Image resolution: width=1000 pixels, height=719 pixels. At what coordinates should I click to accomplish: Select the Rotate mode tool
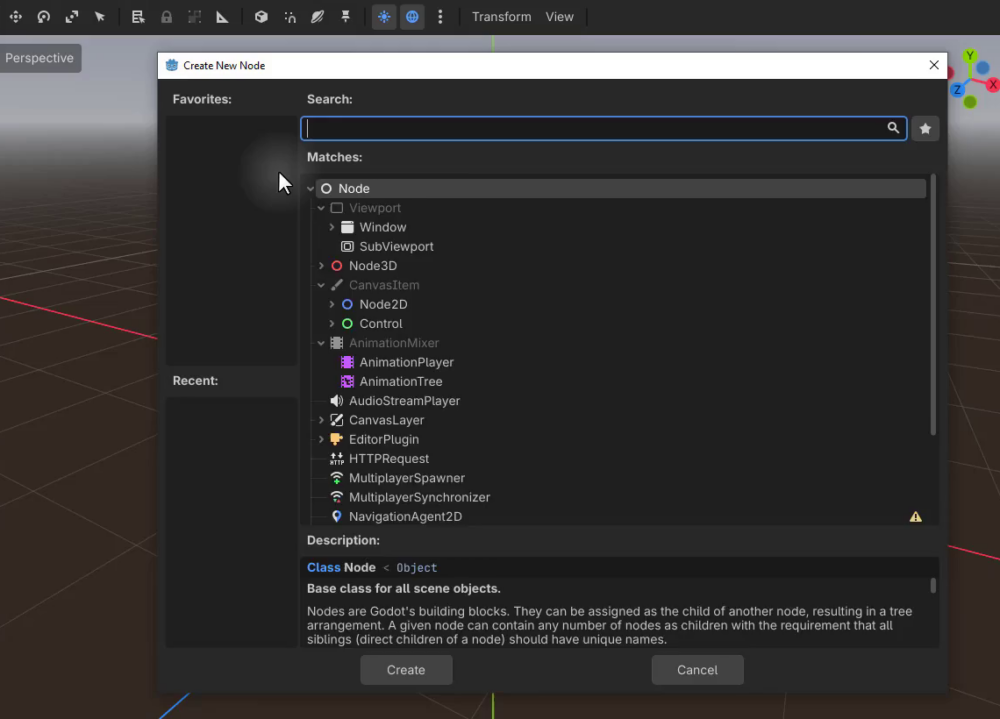(43, 17)
